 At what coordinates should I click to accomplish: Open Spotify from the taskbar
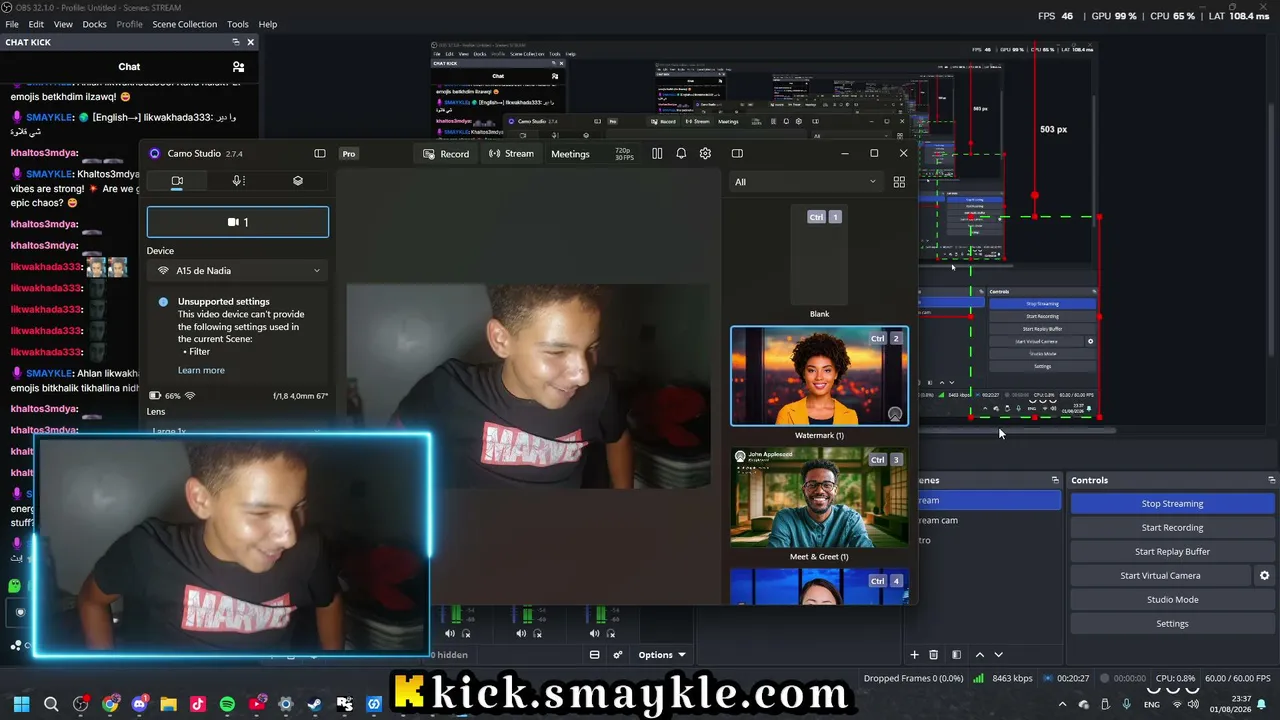(x=227, y=704)
